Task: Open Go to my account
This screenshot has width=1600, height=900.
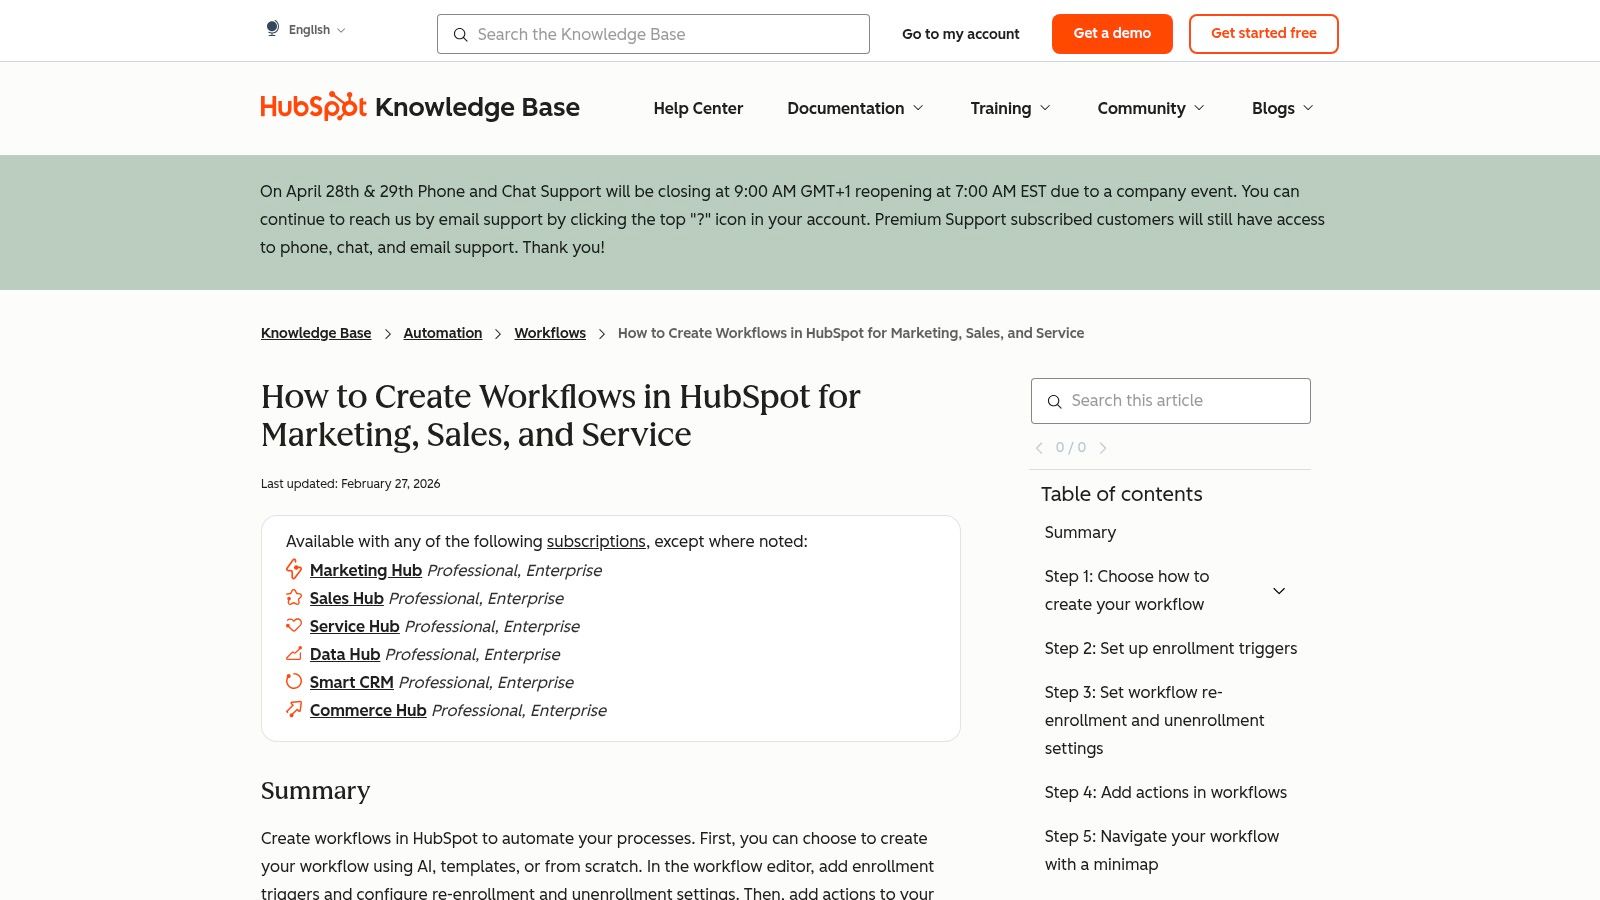Action: coord(961,34)
